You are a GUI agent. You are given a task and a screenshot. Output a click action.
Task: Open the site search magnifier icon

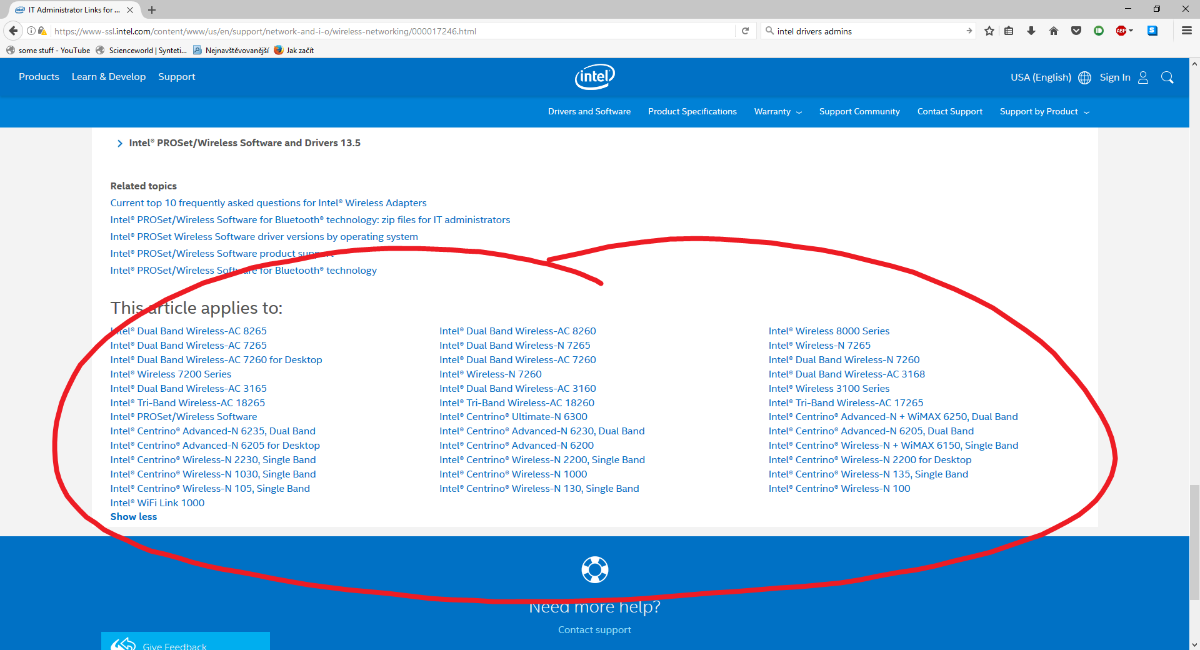coord(1167,77)
